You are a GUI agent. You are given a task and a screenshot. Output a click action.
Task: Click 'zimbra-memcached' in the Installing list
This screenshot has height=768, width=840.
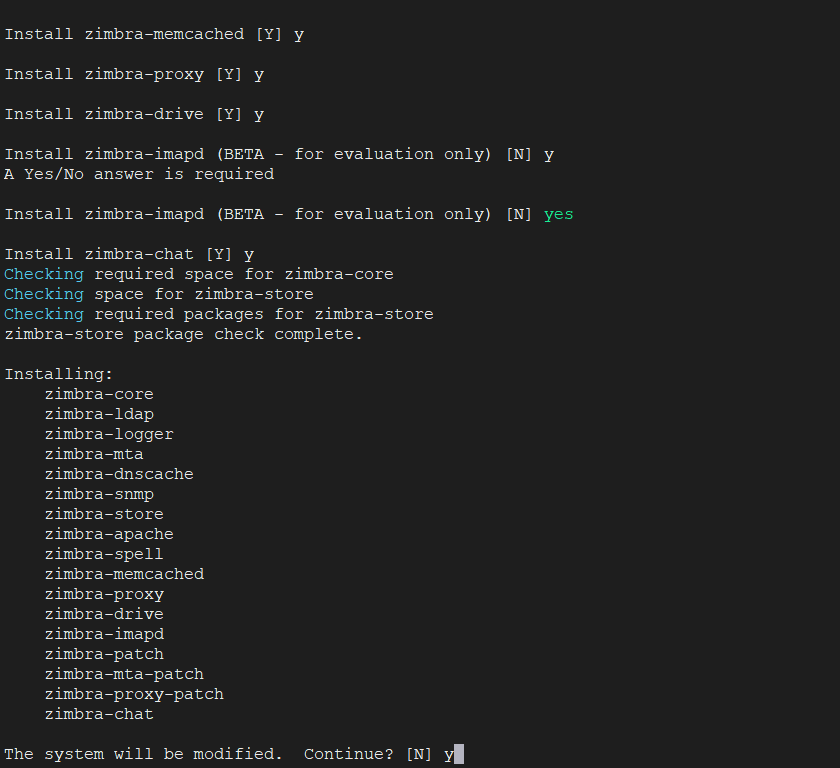(x=124, y=574)
